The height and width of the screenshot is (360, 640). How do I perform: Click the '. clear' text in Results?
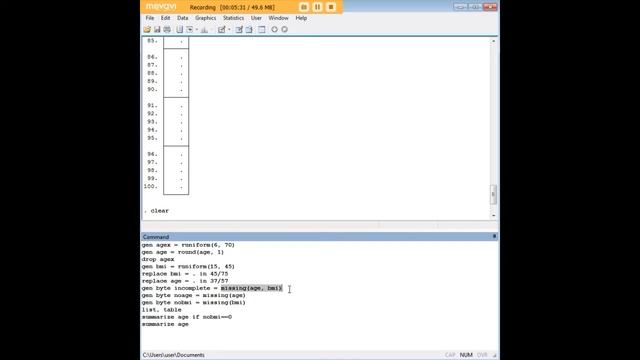(156, 211)
